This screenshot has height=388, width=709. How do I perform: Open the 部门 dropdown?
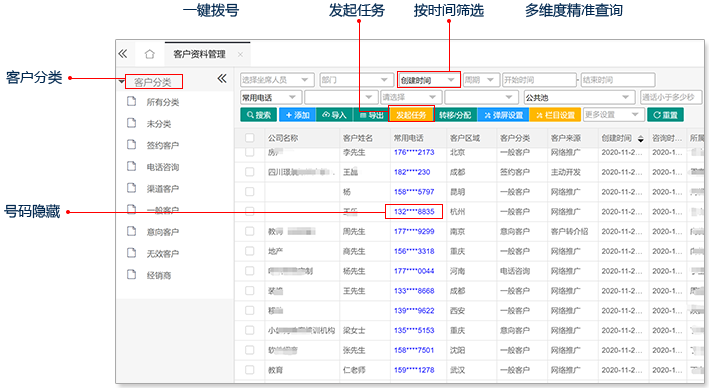[356, 80]
